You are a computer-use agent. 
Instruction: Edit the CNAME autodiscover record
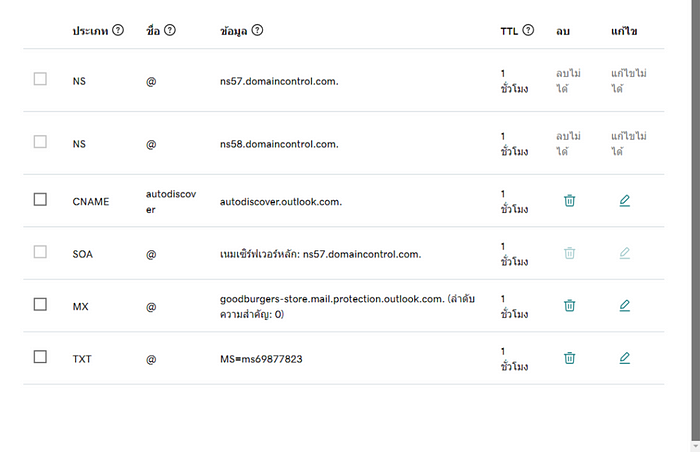pos(625,201)
